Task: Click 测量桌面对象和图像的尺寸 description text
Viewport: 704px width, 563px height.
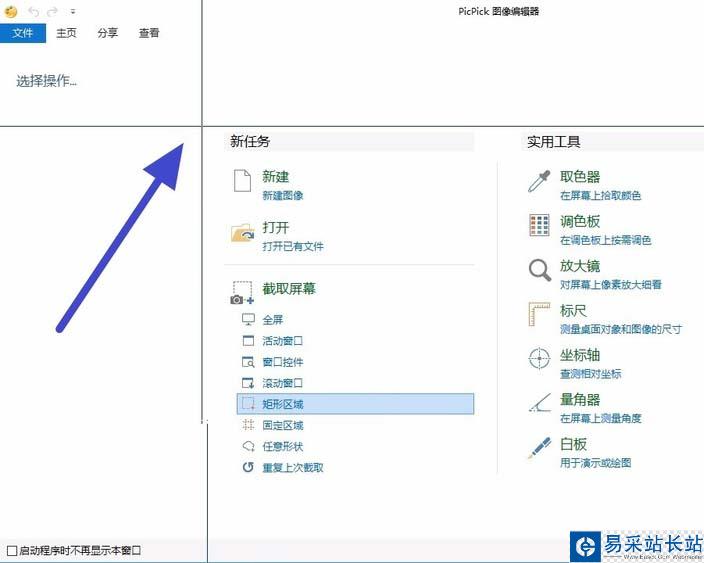Action: point(620,329)
